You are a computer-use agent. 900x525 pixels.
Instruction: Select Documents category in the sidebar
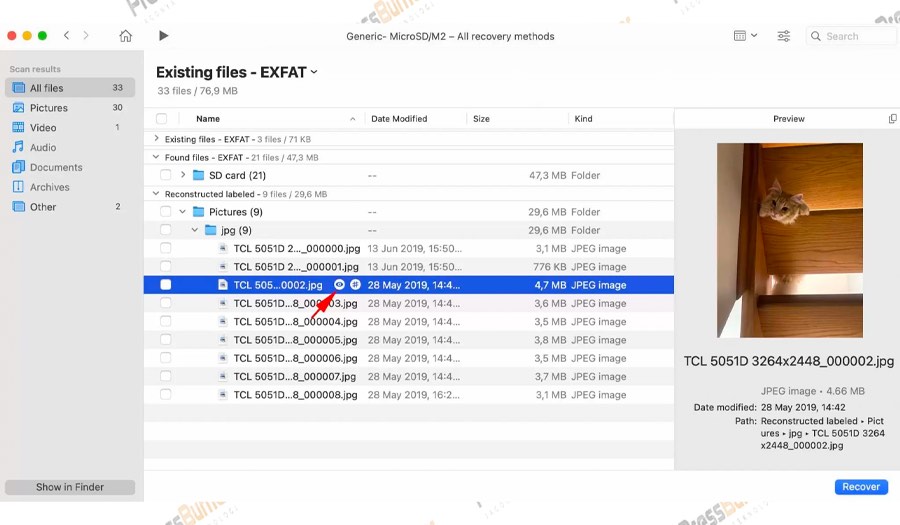[55, 167]
